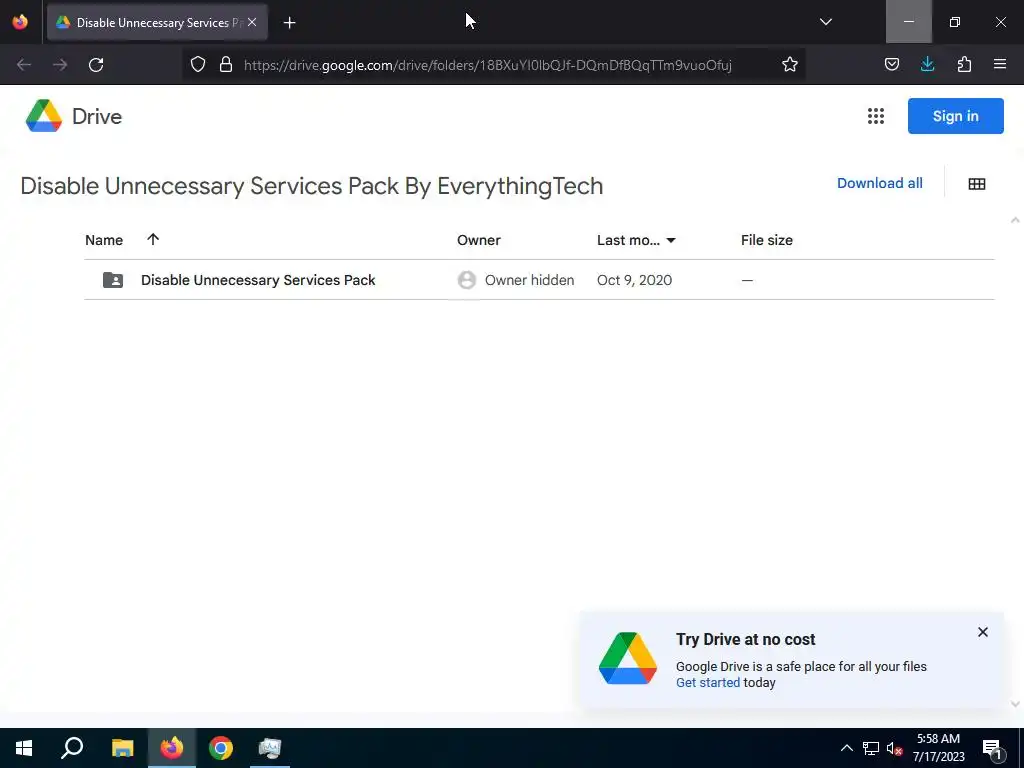Click the Oct 9, 2020 date cell

click(x=634, y=280)
